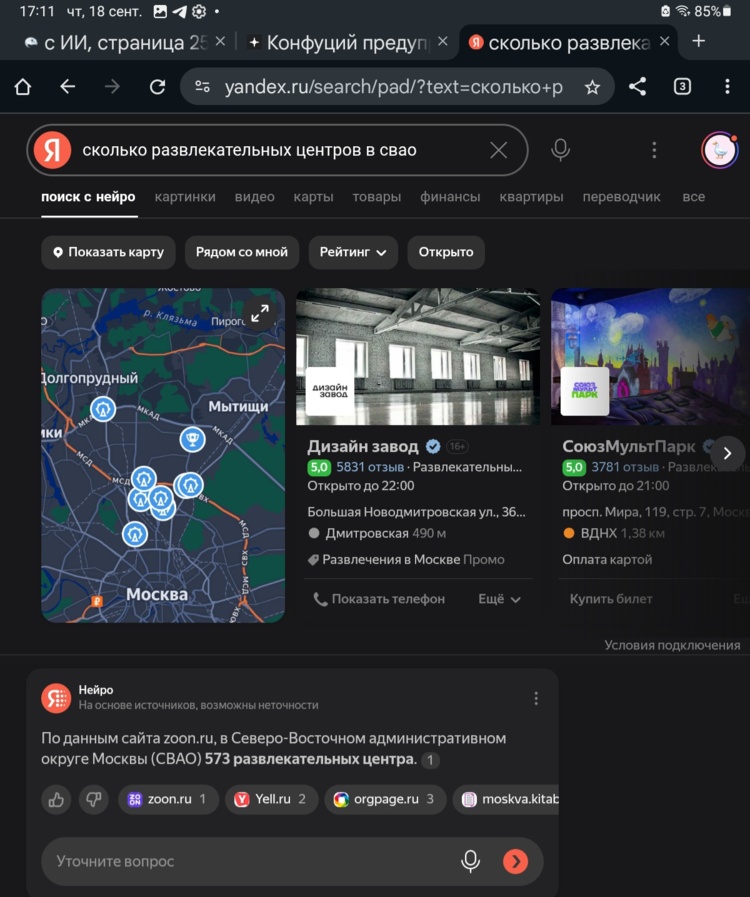Image resolution: width=750 pixels, height=897 pixels.
Task: Click the Yandex Я logo in the search box
Action: 52,150
